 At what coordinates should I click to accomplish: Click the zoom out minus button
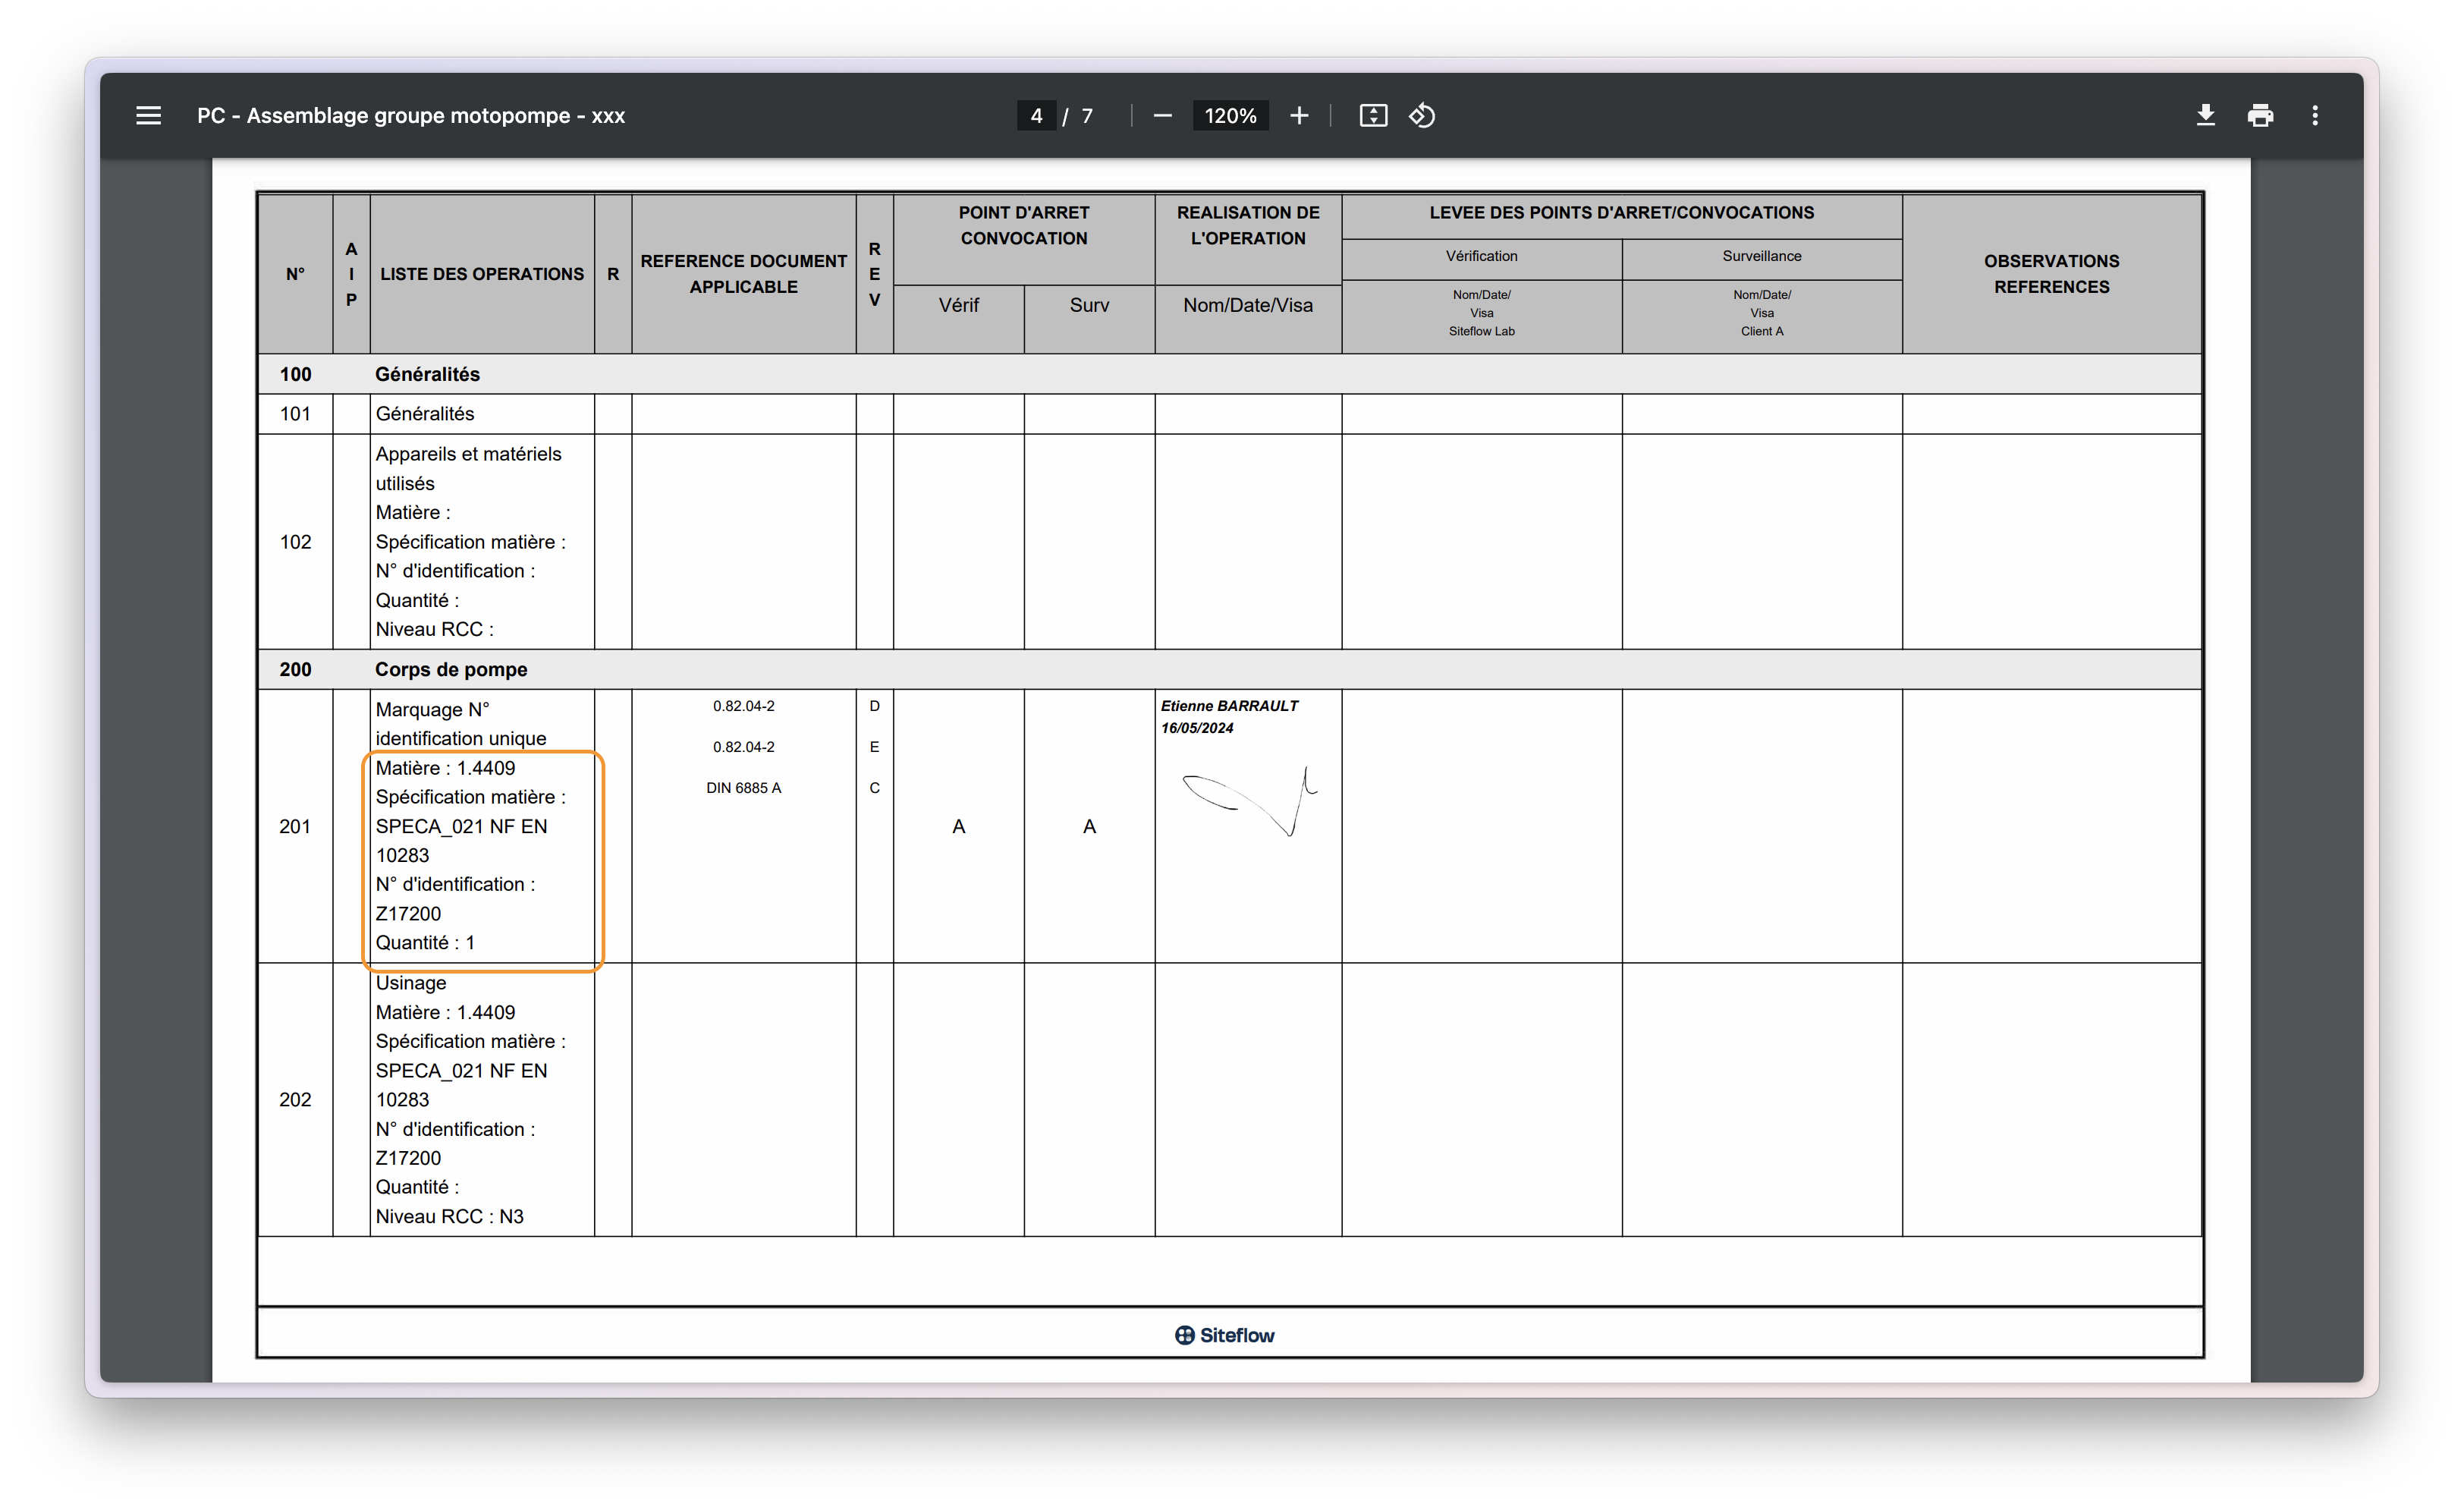[1162, 116]
